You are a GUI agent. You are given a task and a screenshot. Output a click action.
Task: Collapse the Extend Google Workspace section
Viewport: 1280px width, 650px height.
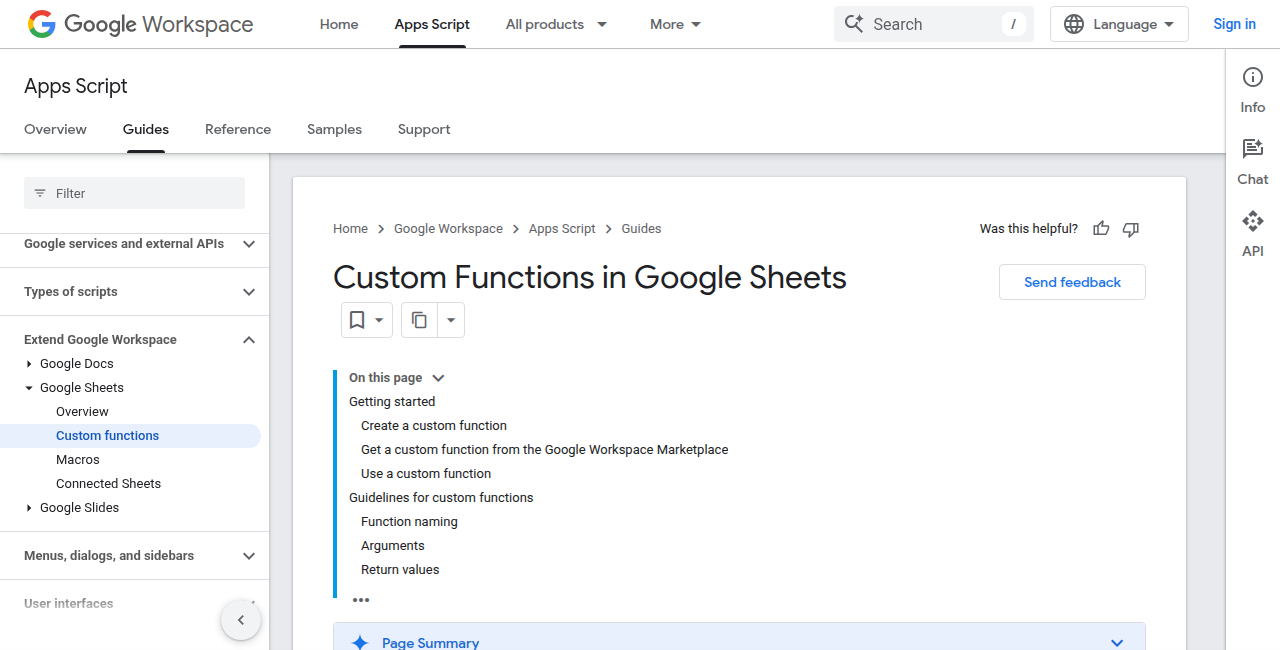click(x=249, y=340)
